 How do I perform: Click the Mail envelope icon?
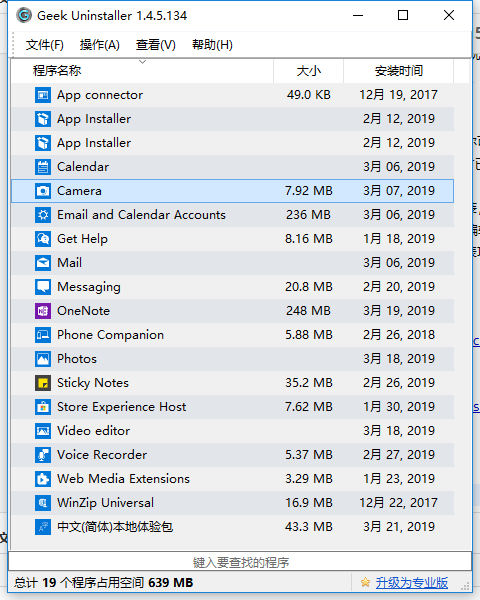[x=43, y=262]
